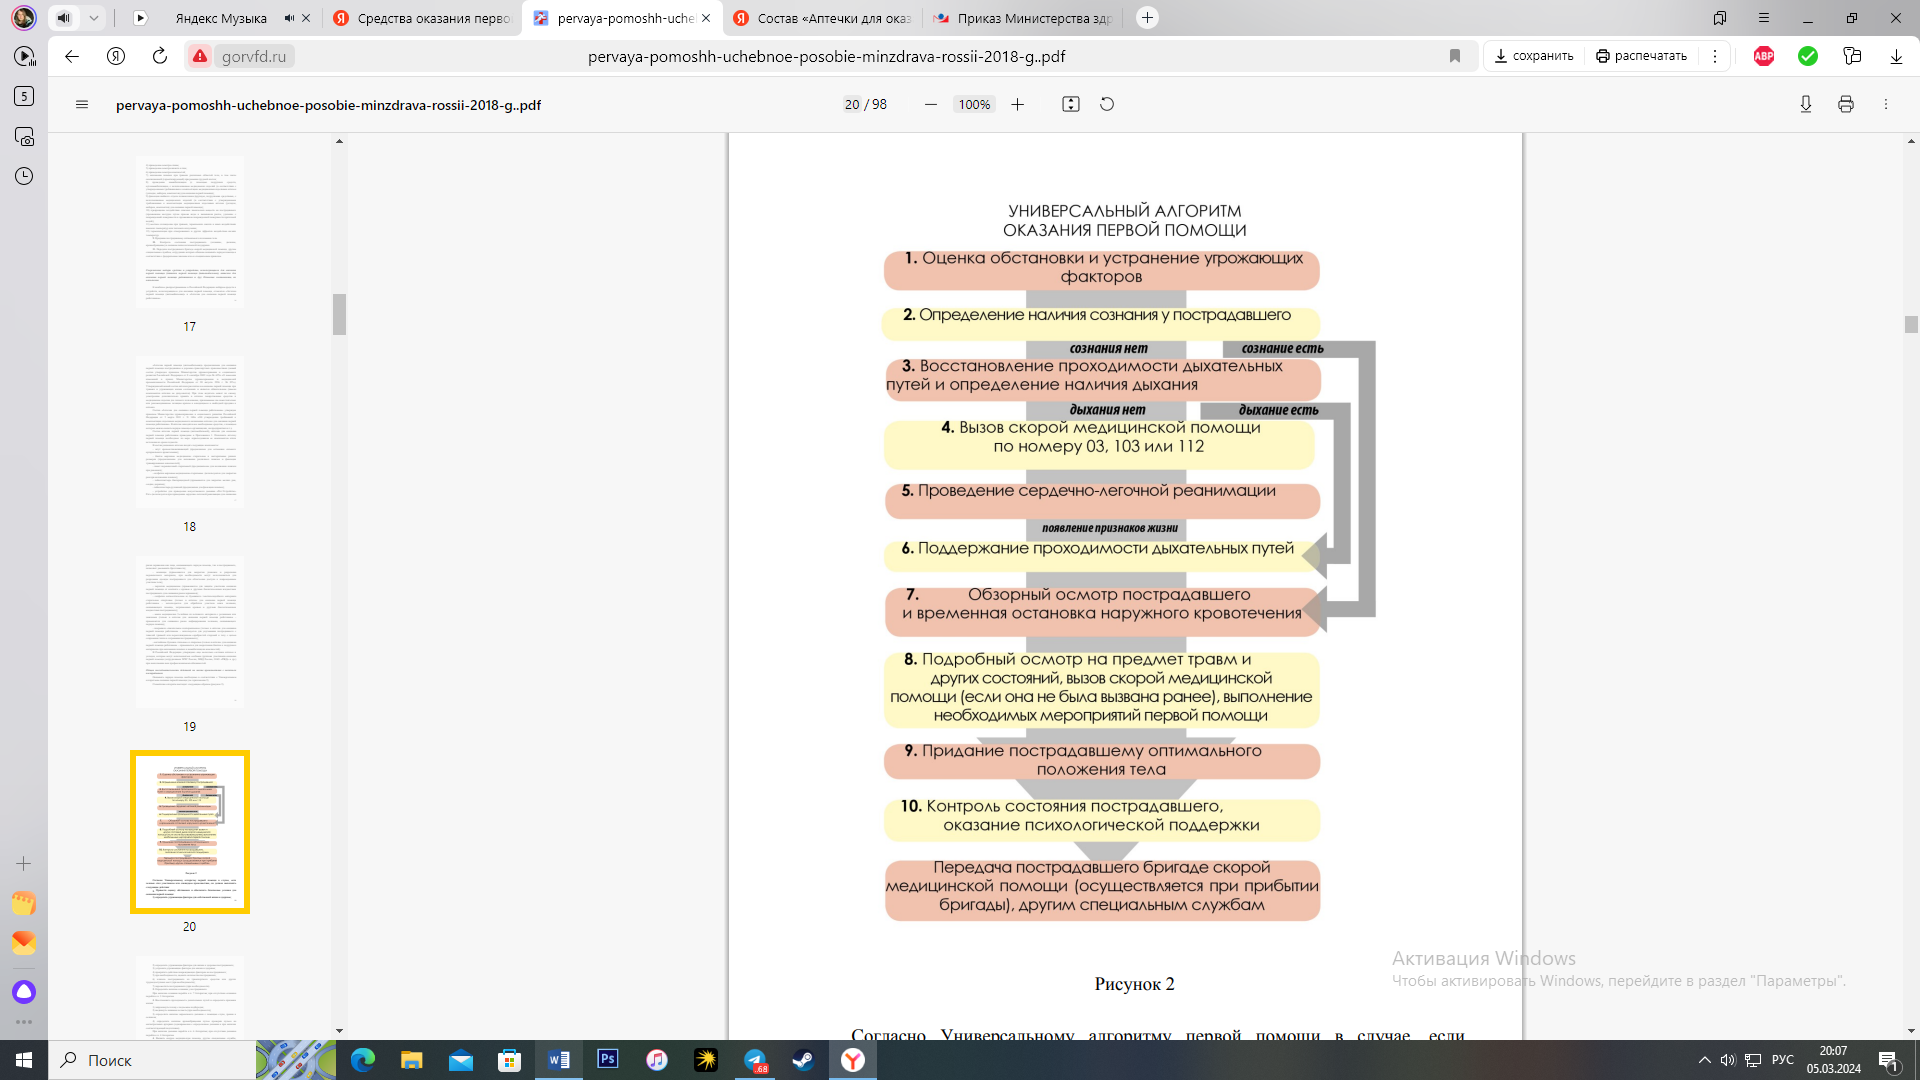
Task: Rotate the PDF document counterclockwise
Action: (1107, 105)
